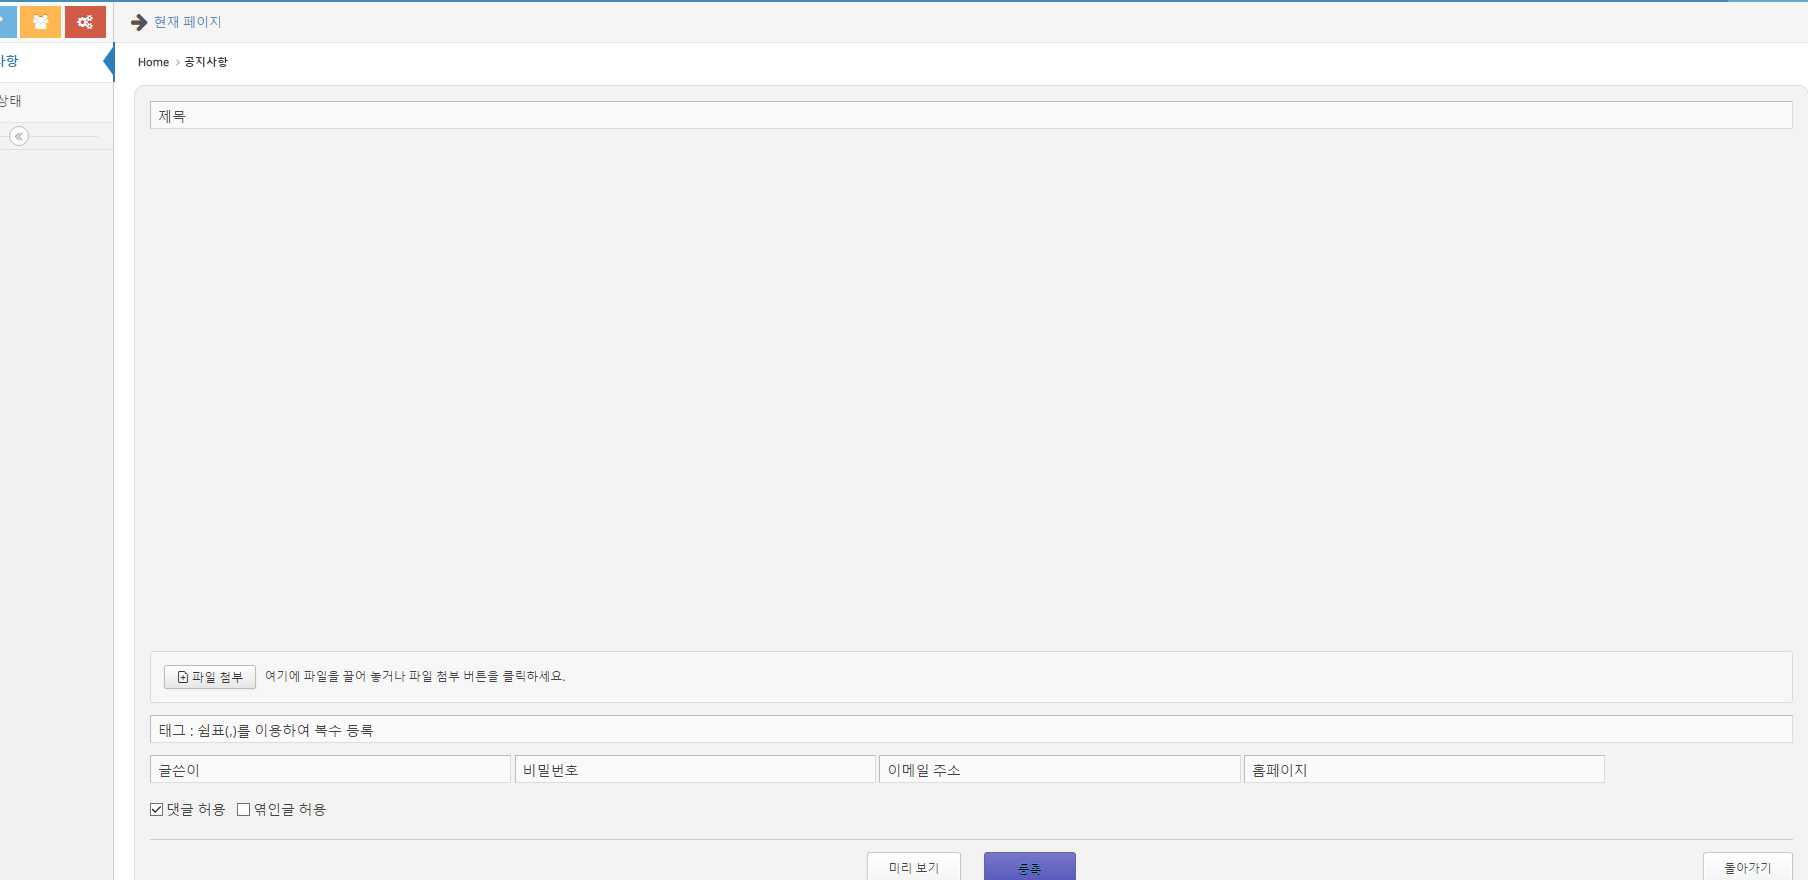The width and height of the screenshot is (1808, 880).
Task: Click the 홈페이지 homepage field
Action: [x=1424, y=770]
